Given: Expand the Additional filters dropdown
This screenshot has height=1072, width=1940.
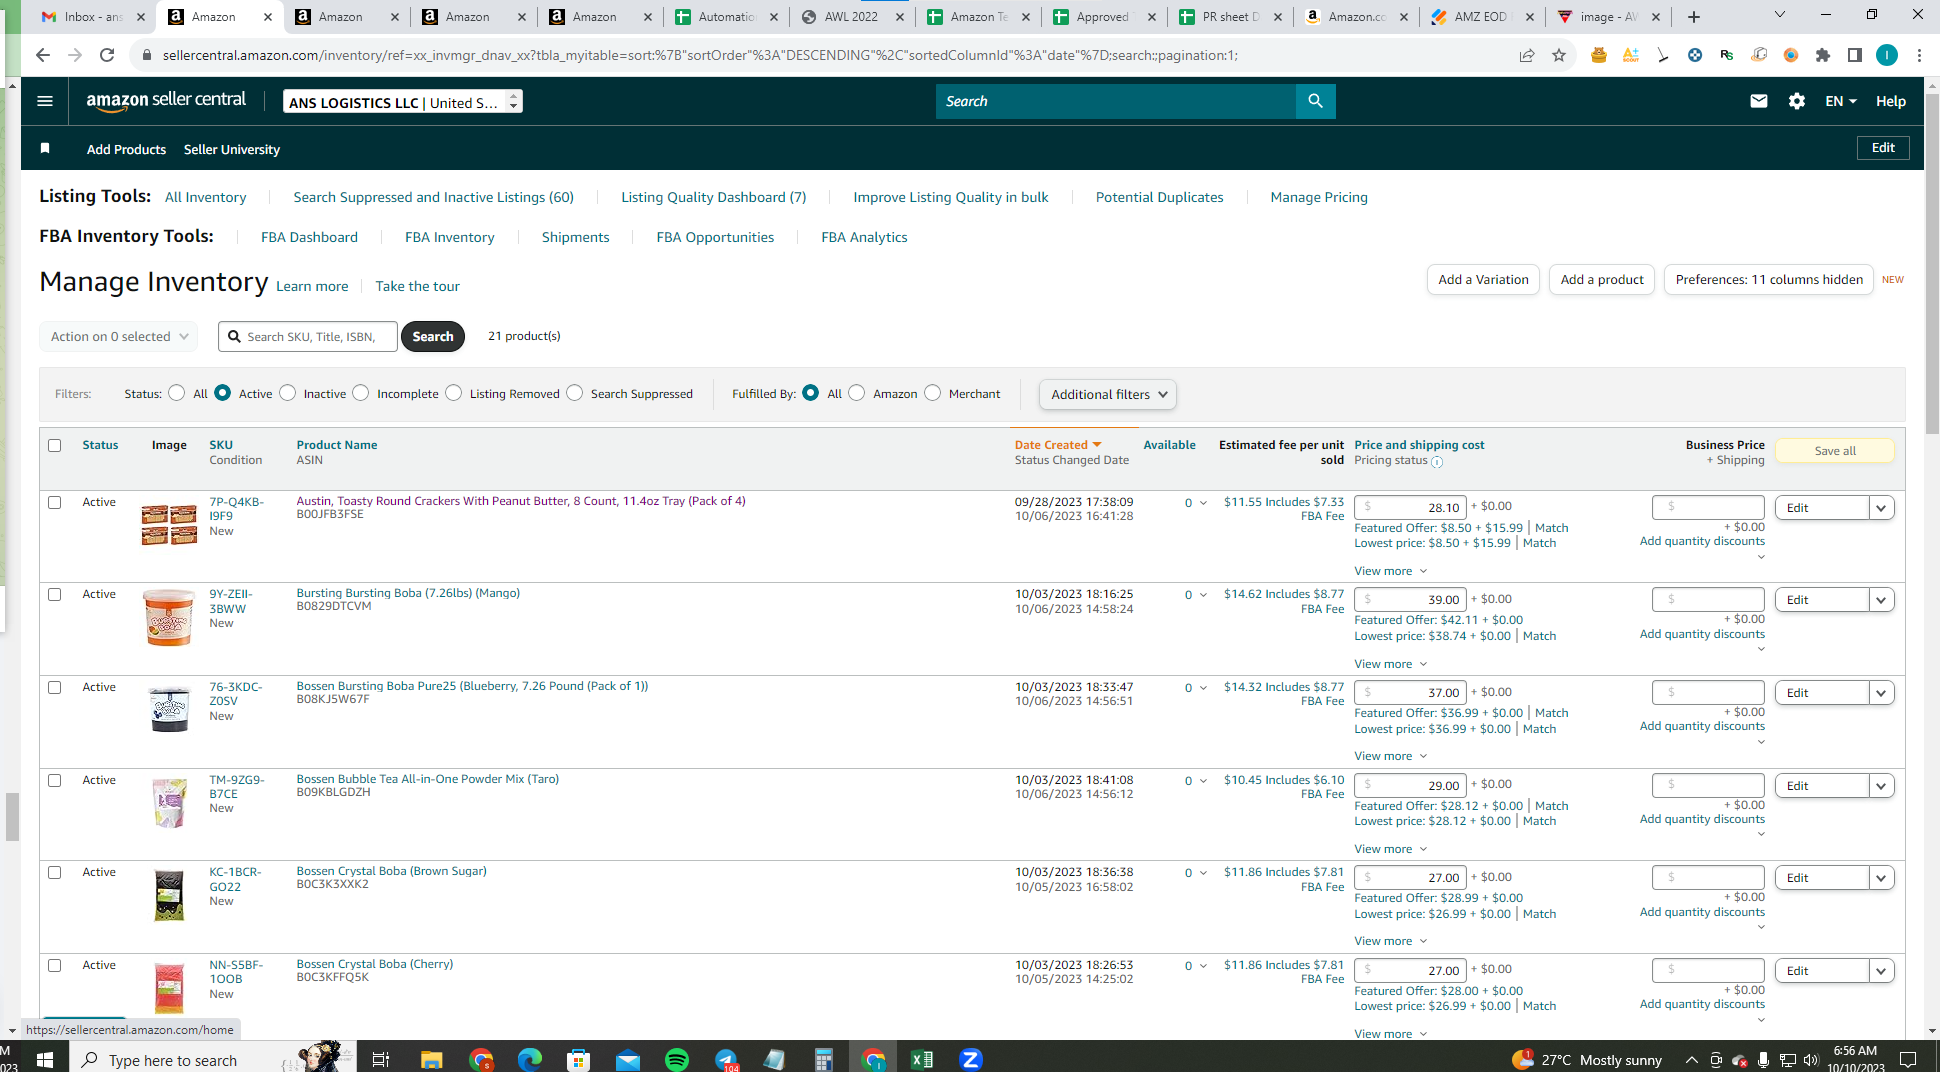Looking at the screenshot, I should 1108,394.
